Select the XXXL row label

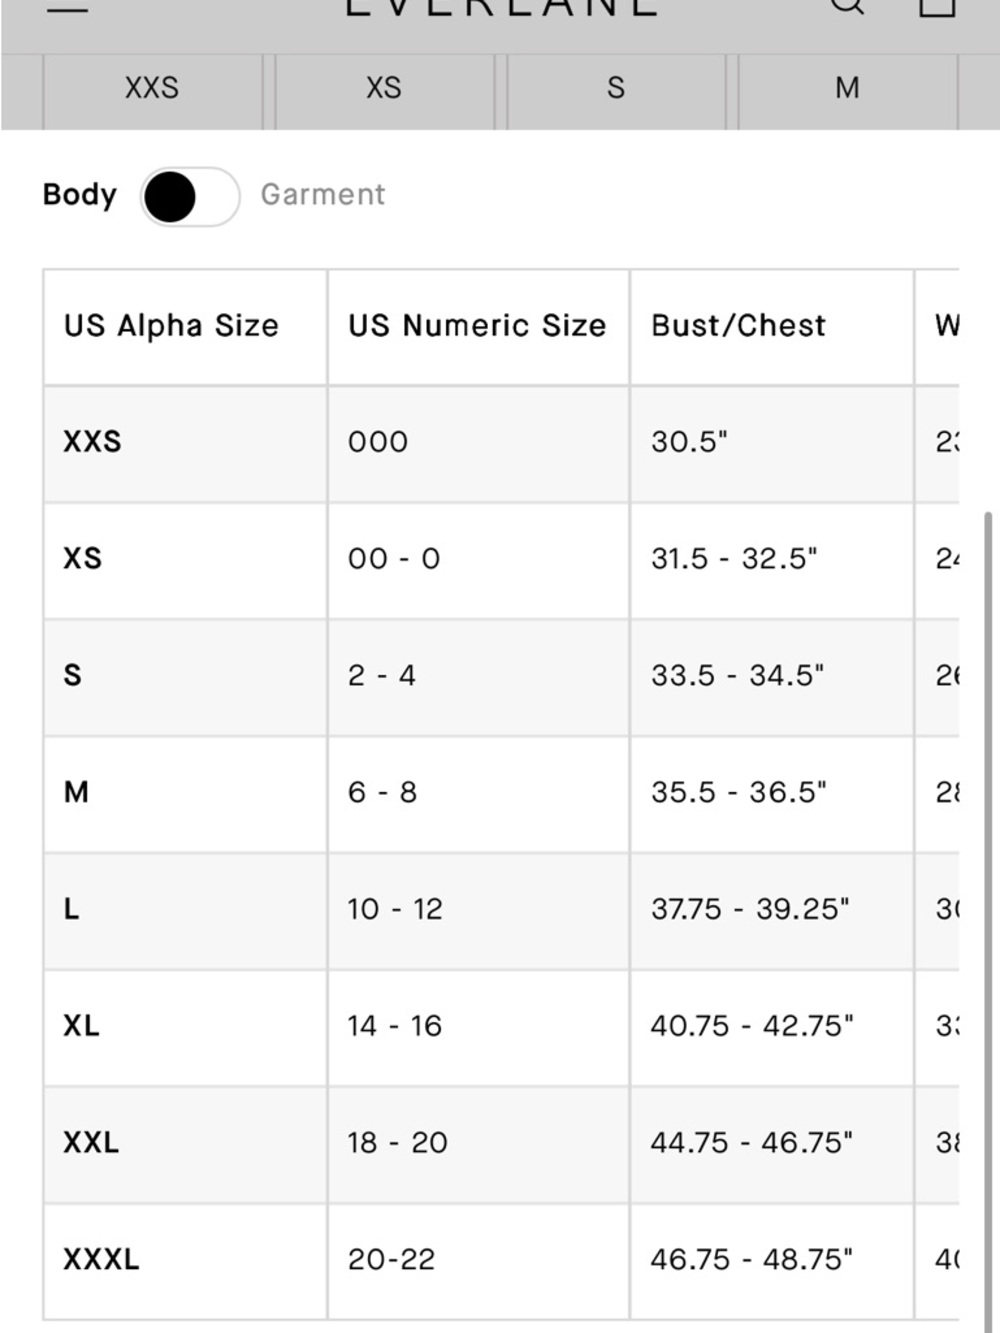[x=101, y=1259]
